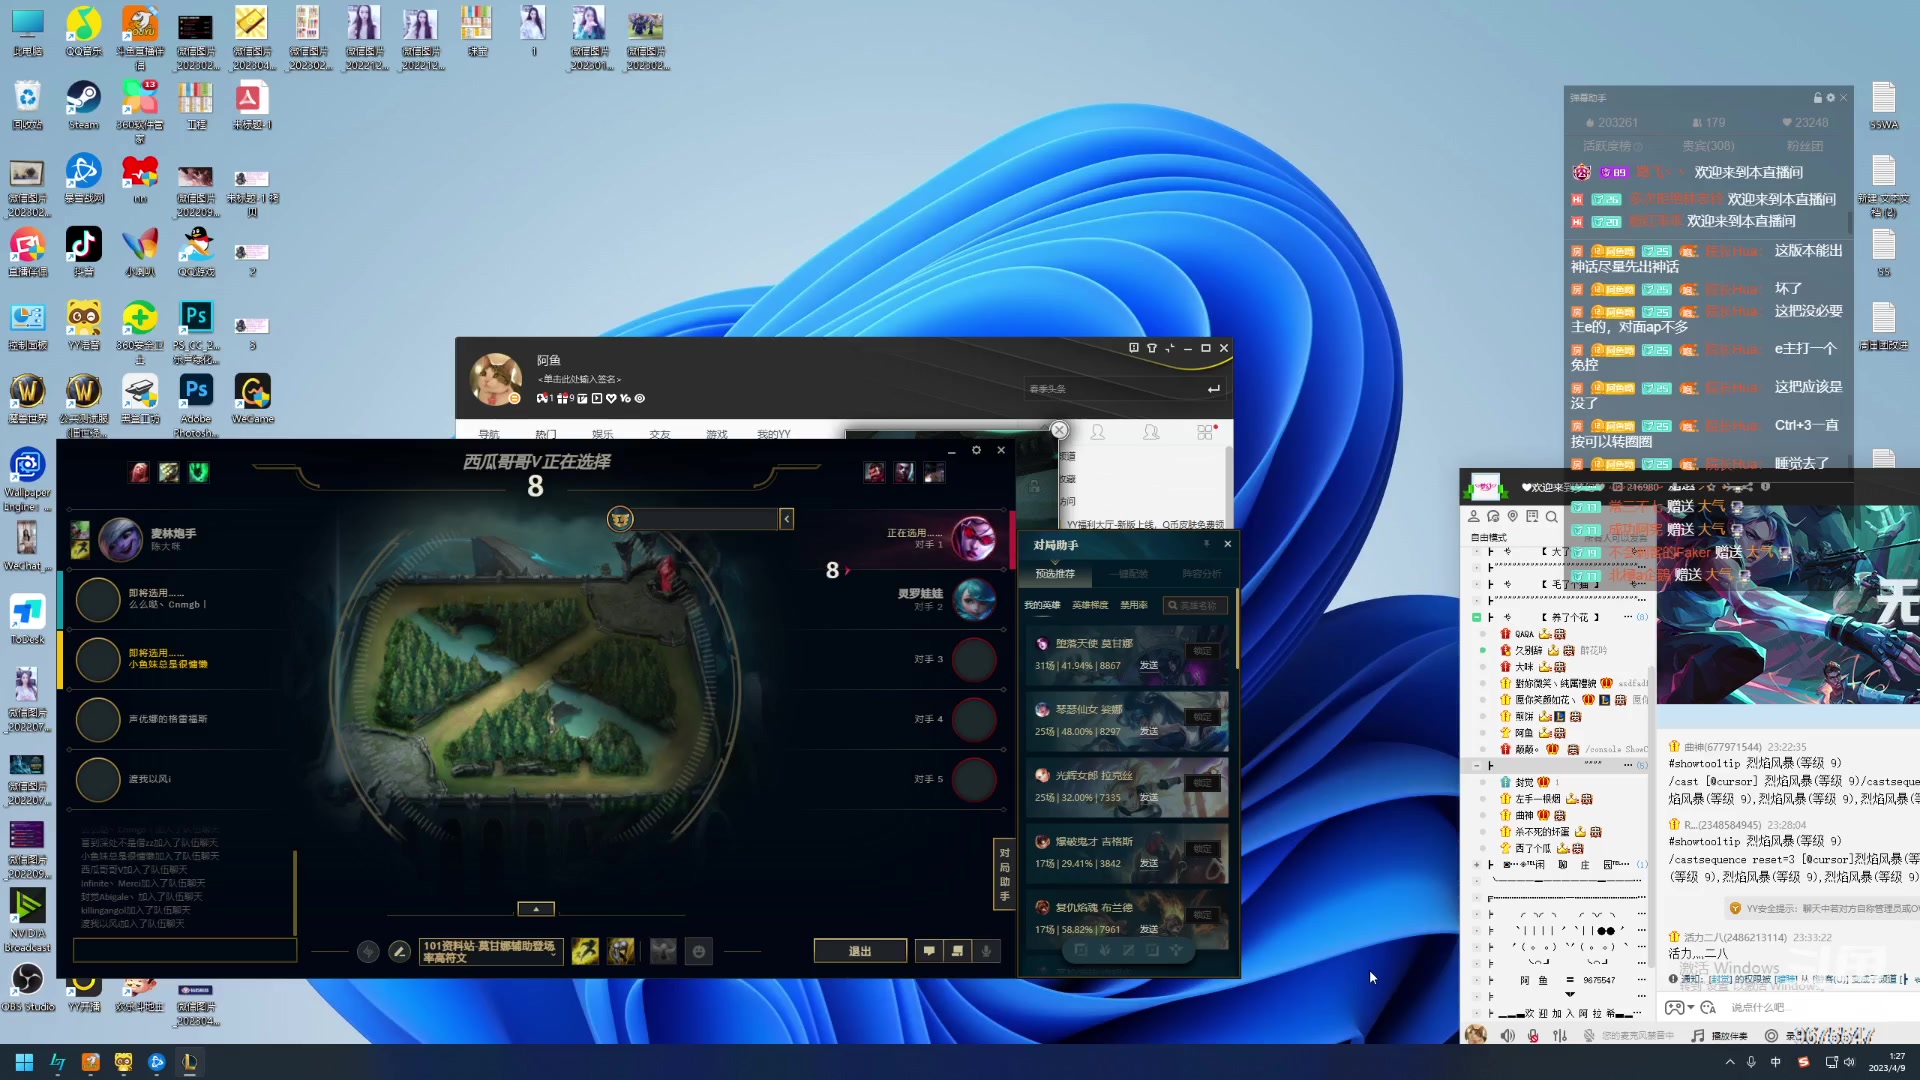Image resolution: width=1920 pixels, height=1080 pixels.
Task: Click the YY chat emoji icon
Action: point(1709,1007)
